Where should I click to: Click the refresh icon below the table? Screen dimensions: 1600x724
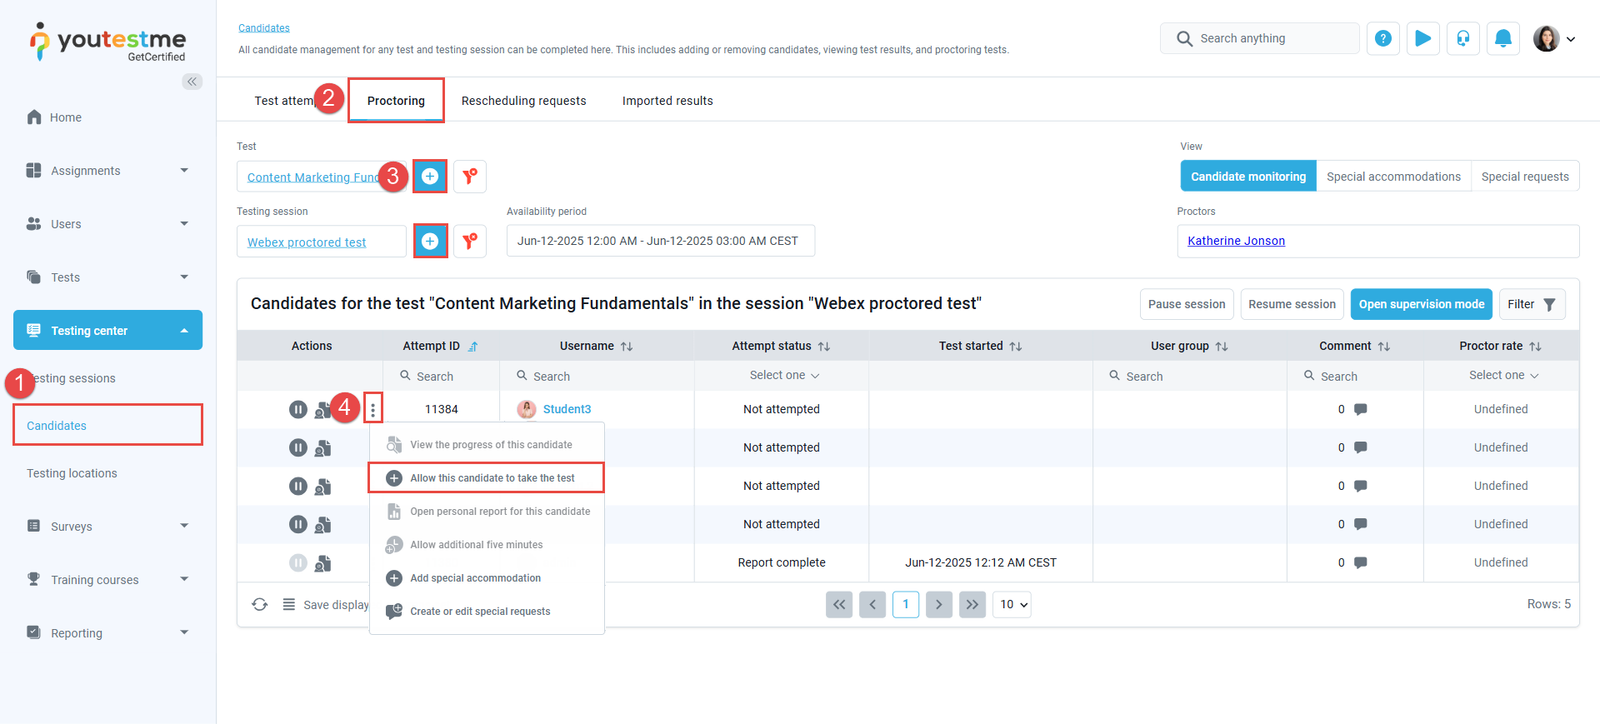pyautogui.click(x=260, y=605)
